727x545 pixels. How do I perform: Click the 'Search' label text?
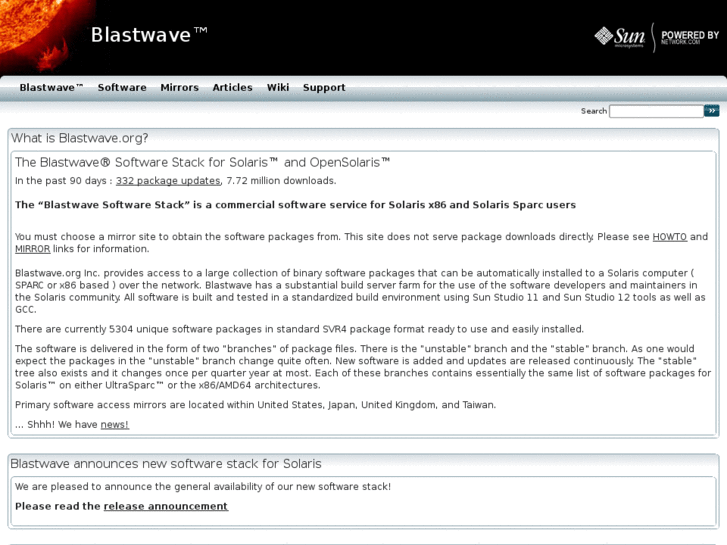[x=593, y=111]
